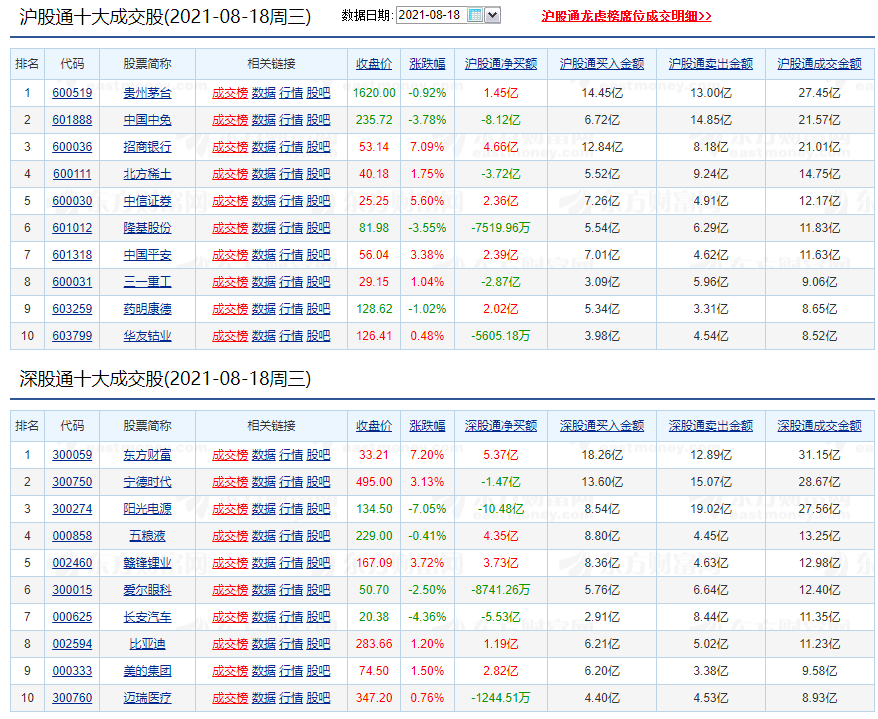The height and width of the screenshot is (719, 878).
Task: Open stock code 603799 link
Action: pos(72,336)
